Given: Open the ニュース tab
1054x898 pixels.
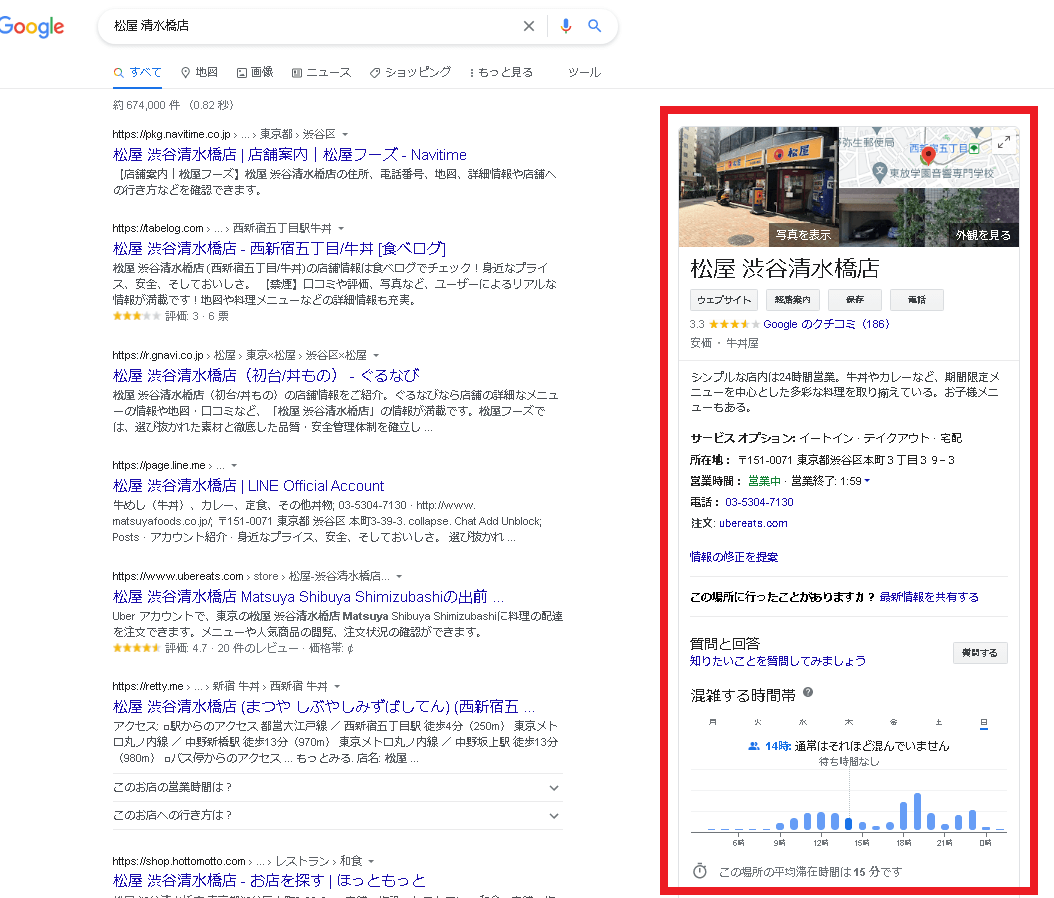Looking at the screenshot, I should pyautogui.click(x=321, y=73).
